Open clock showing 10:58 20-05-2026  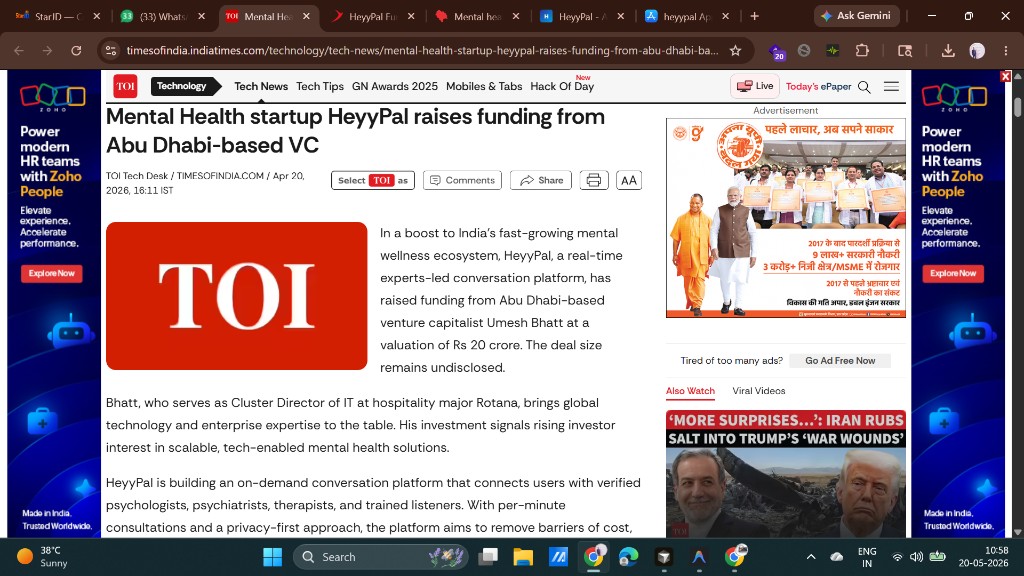pos(984,556)
